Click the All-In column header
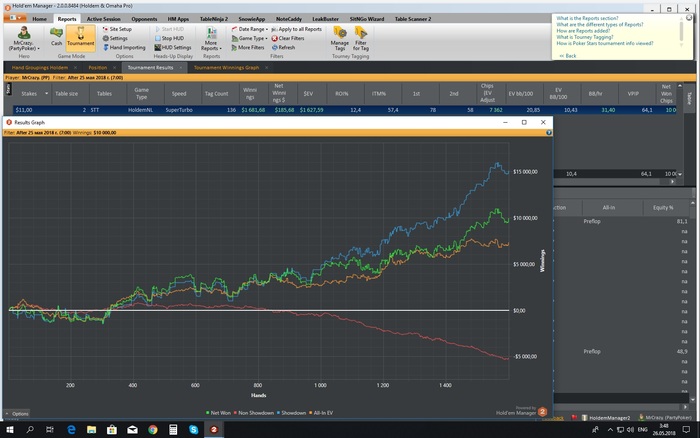 [608, 208]
